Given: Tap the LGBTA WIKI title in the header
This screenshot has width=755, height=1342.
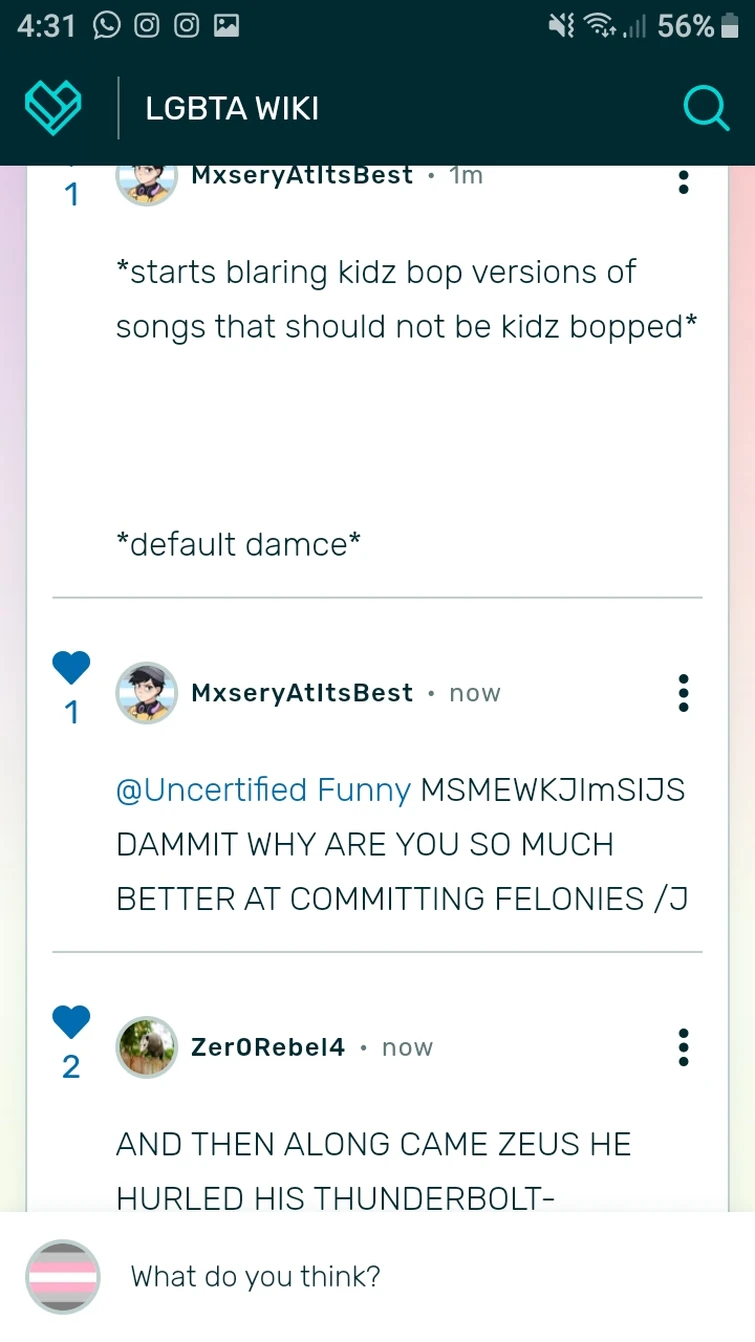Looking at the screenshot, I should click(x=231, y=107).
